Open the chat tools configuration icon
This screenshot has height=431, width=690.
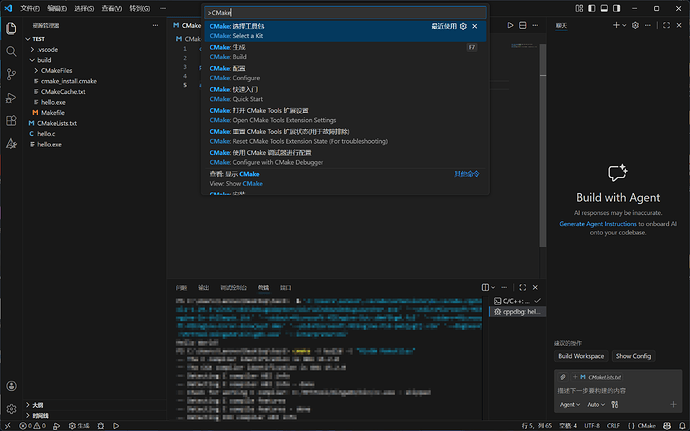click(x=615, y=405)
